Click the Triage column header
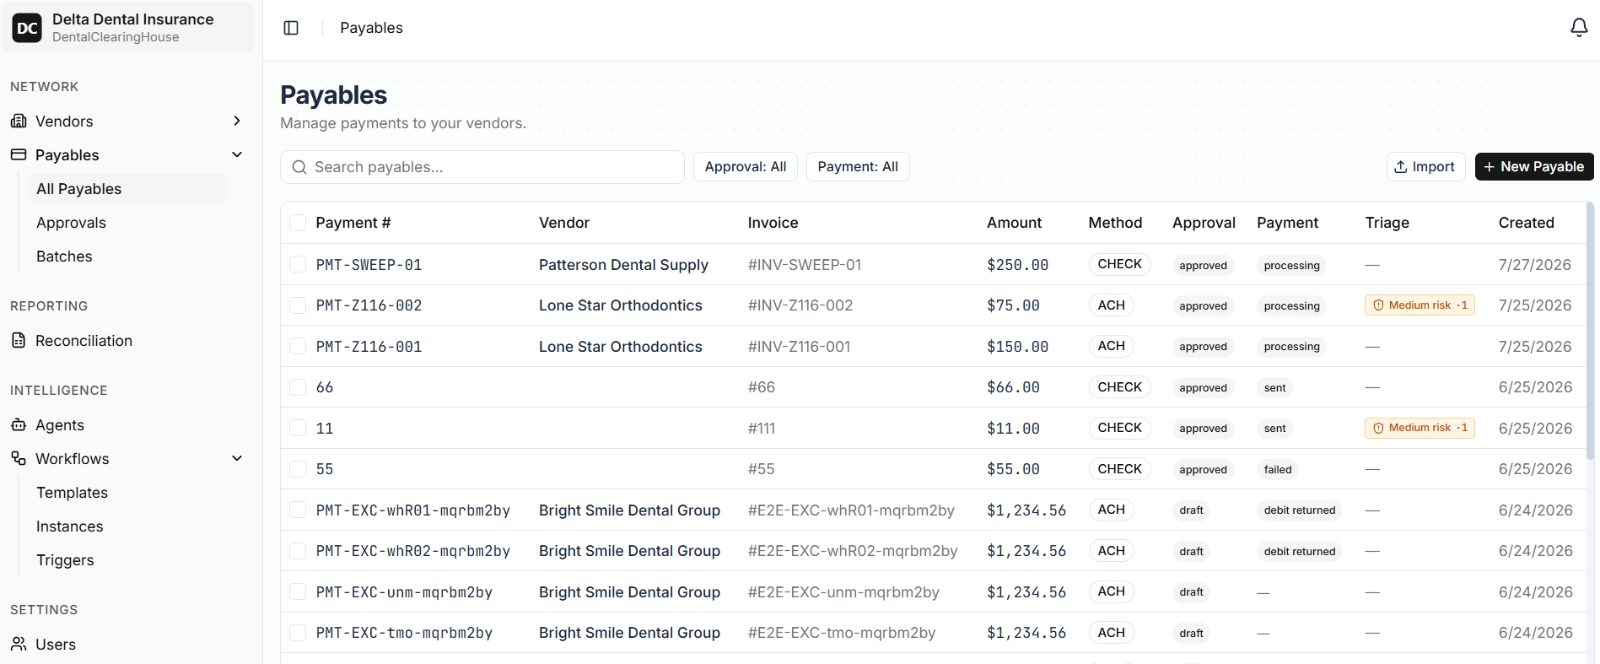 coord(1387,223)
